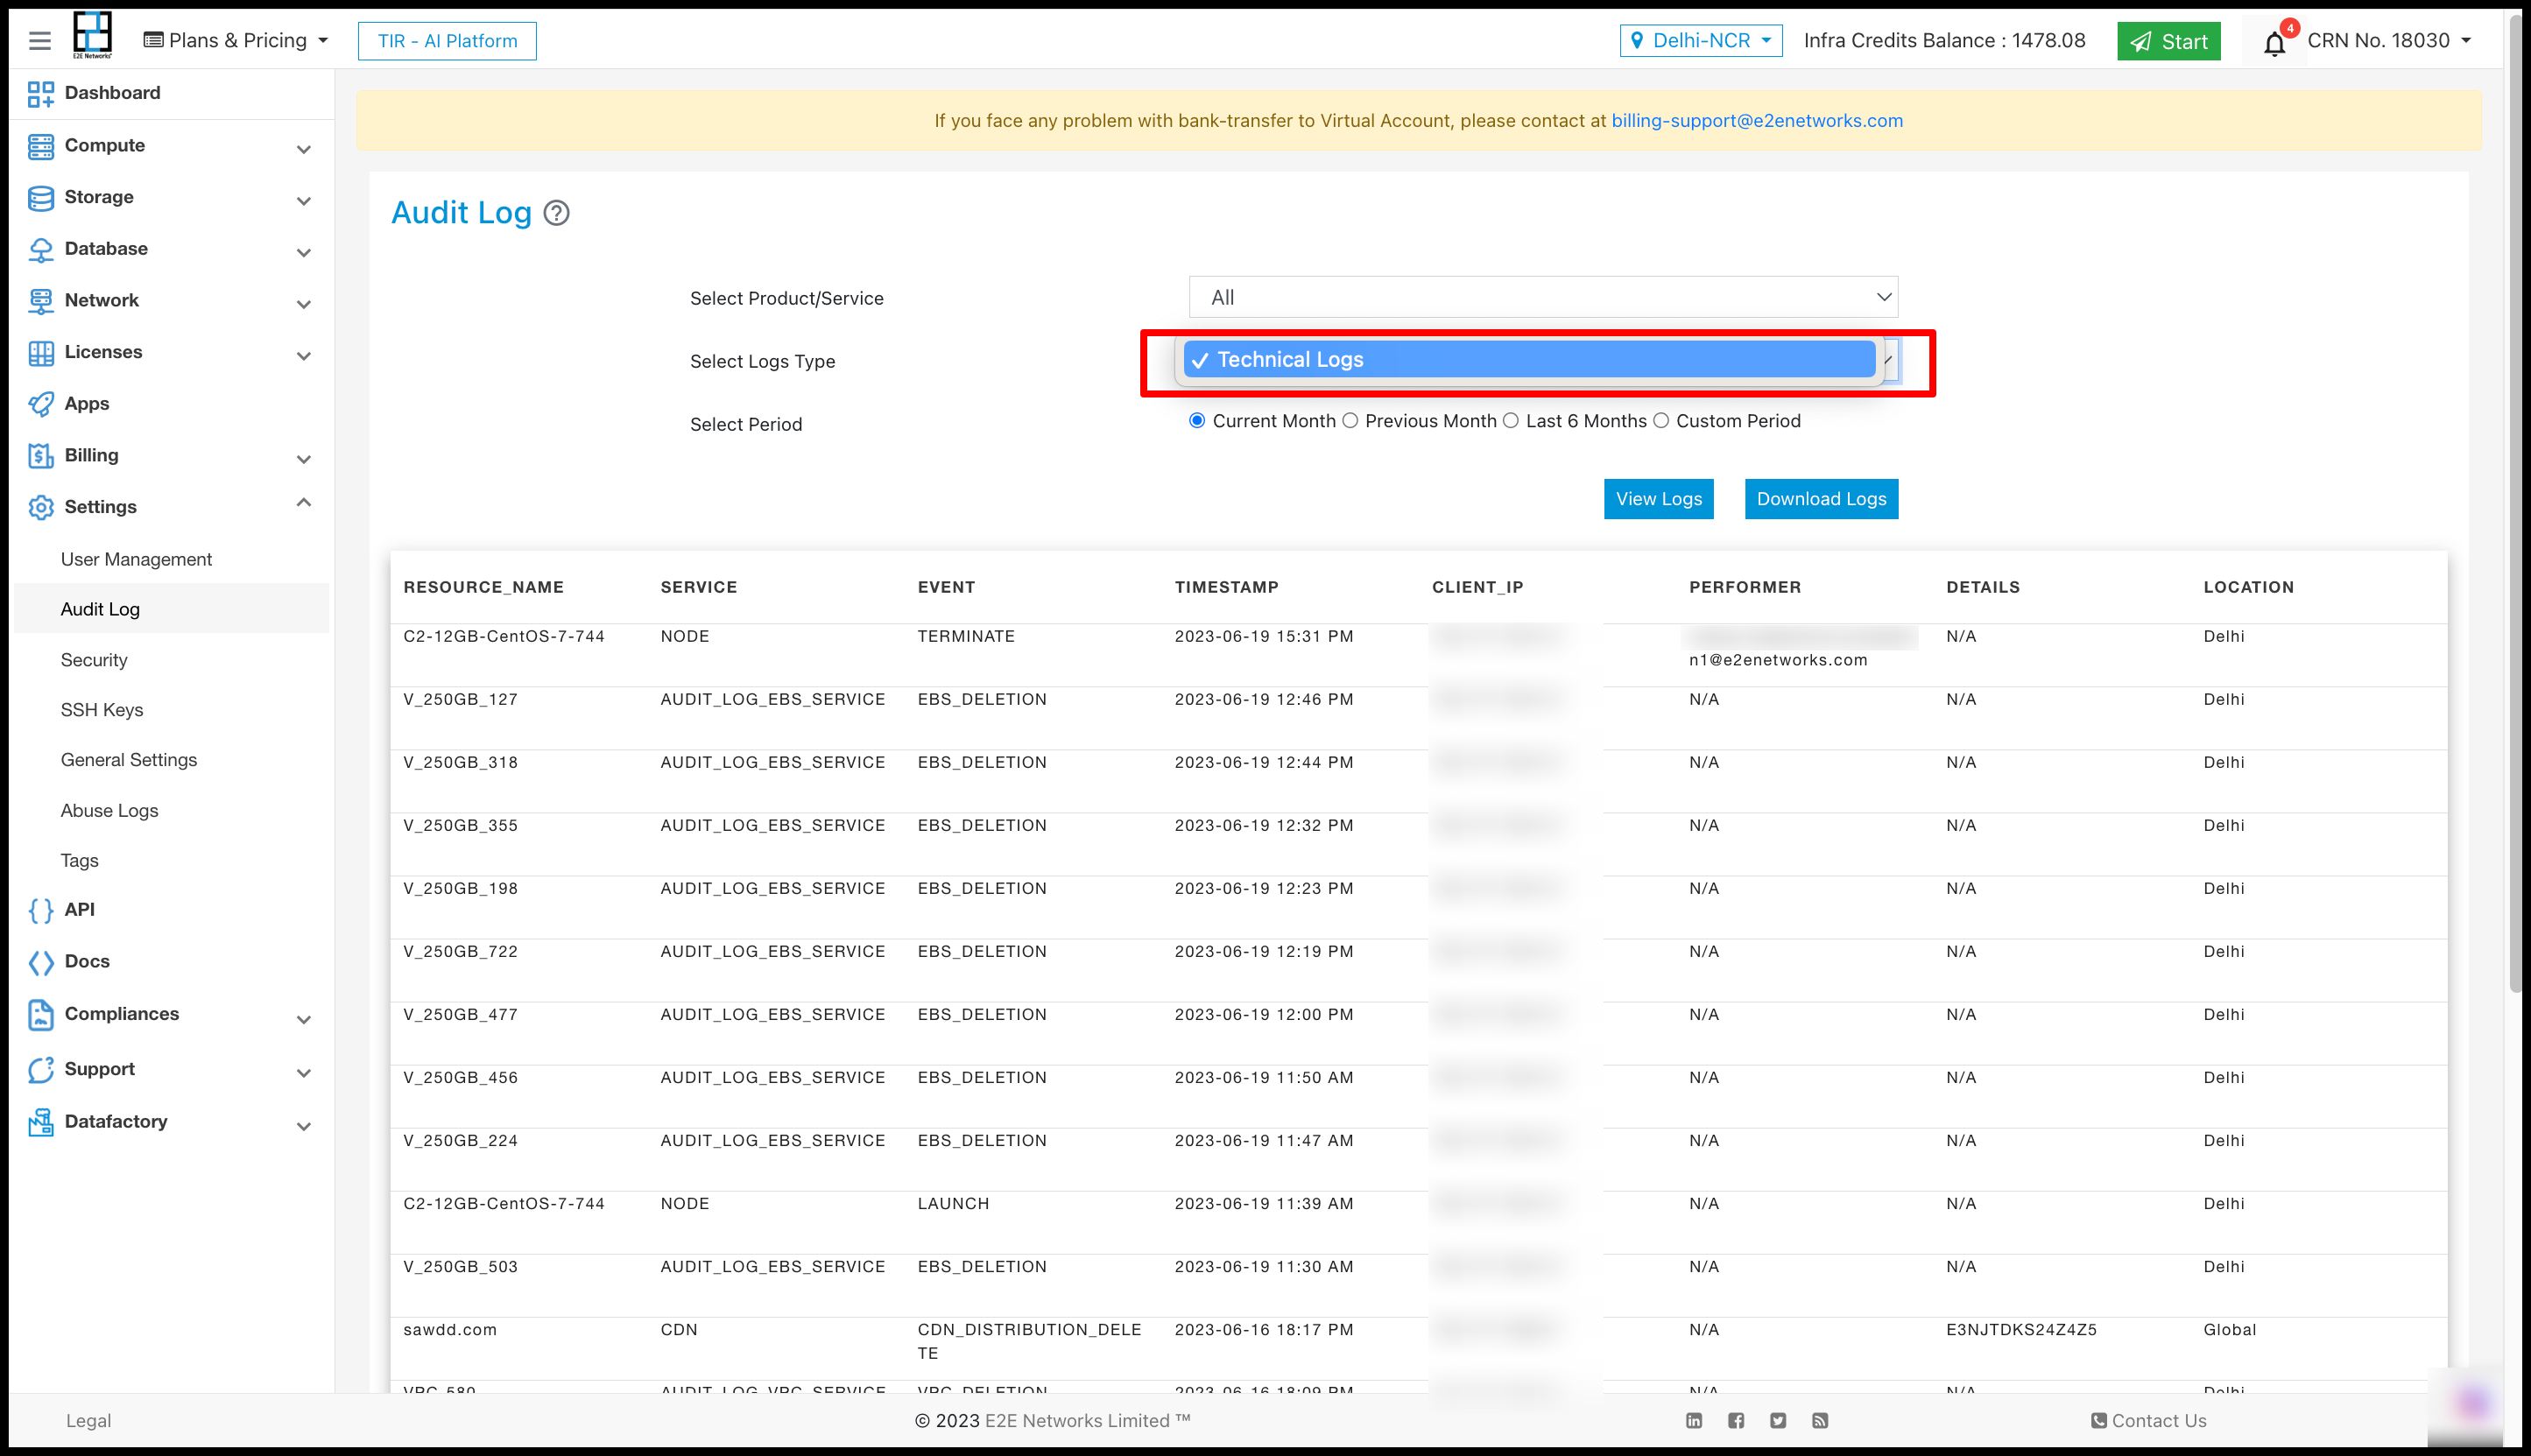Click the sawdd.com resource name cell
Viewport: 2531px width, 1456px height.
[450, 1330]
